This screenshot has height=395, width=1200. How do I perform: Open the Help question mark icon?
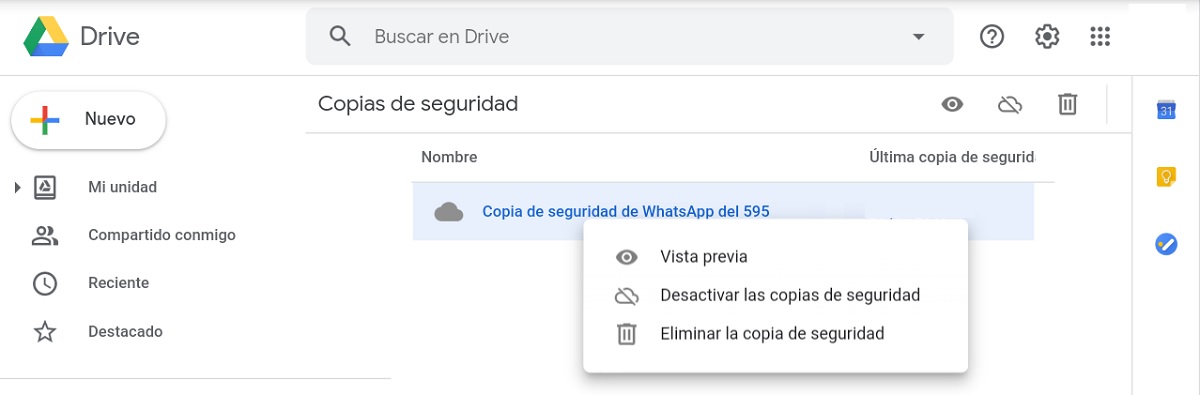(x=992, y=37)
